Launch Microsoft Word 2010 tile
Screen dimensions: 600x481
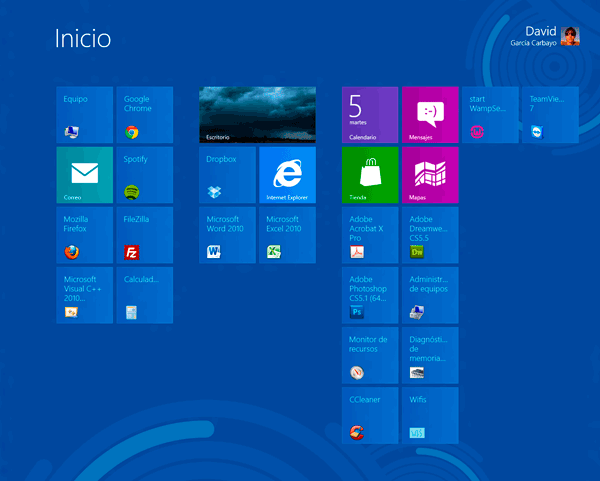(x=227, y=235)
